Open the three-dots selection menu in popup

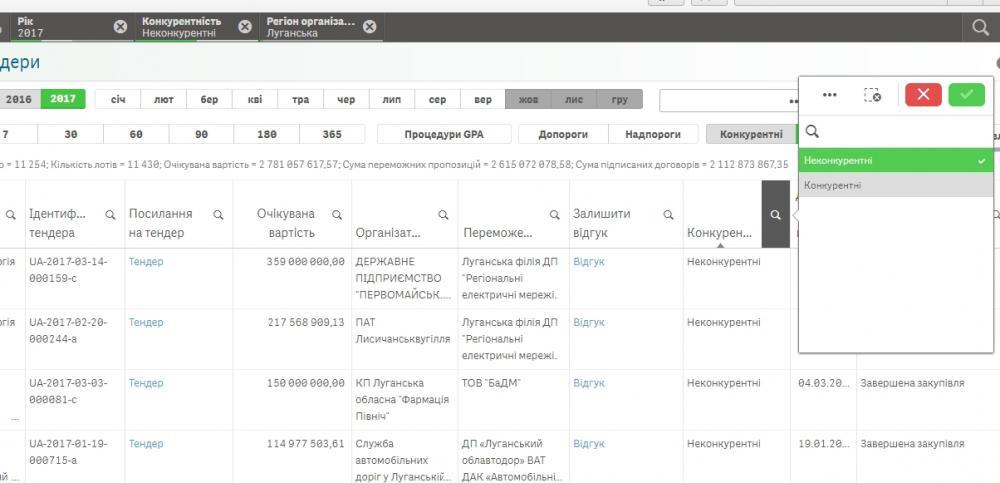(x=829, y=95)
